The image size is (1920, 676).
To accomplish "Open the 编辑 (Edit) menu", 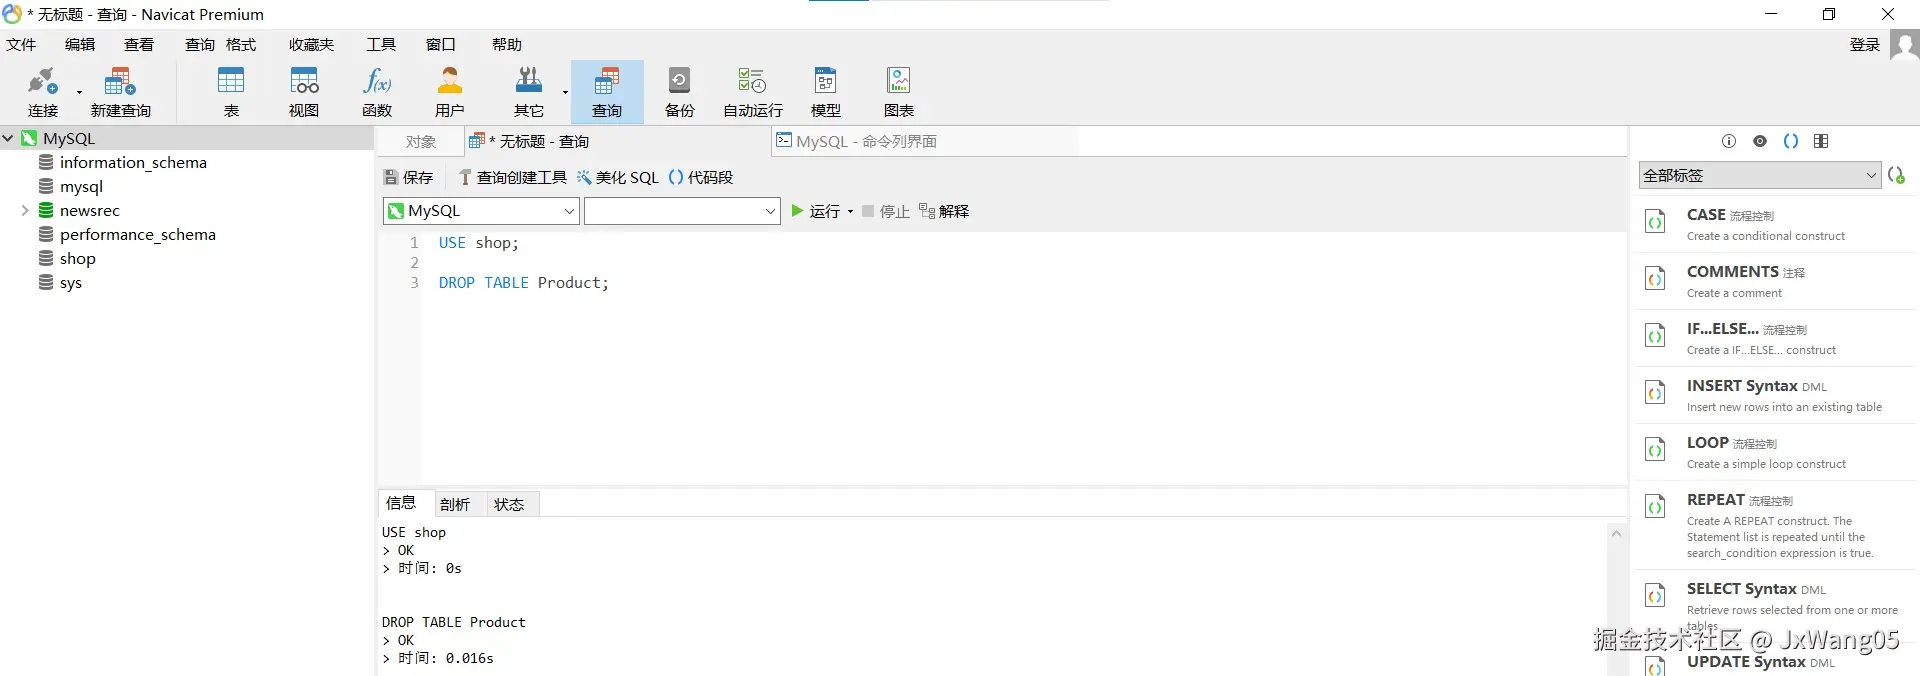I will point(80,45).
